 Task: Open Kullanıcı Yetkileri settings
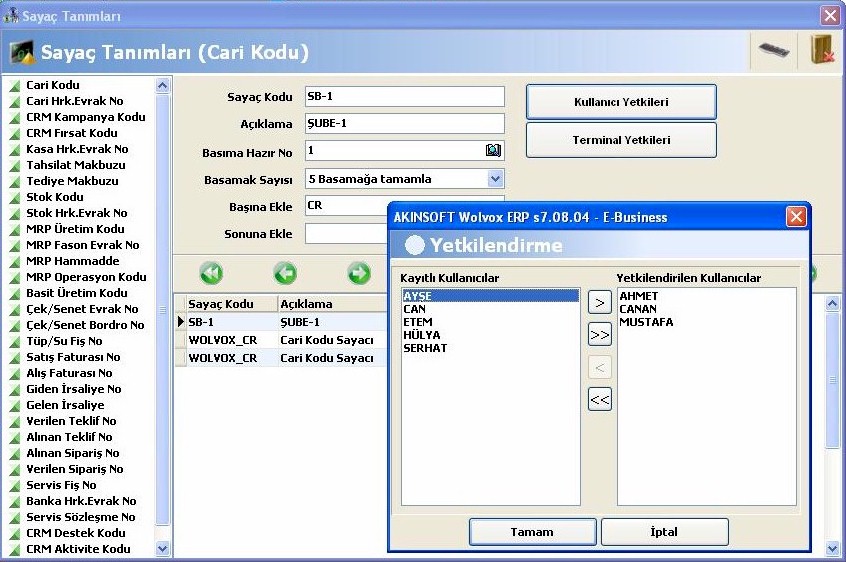pyautogui.click(x=621, y=102)
